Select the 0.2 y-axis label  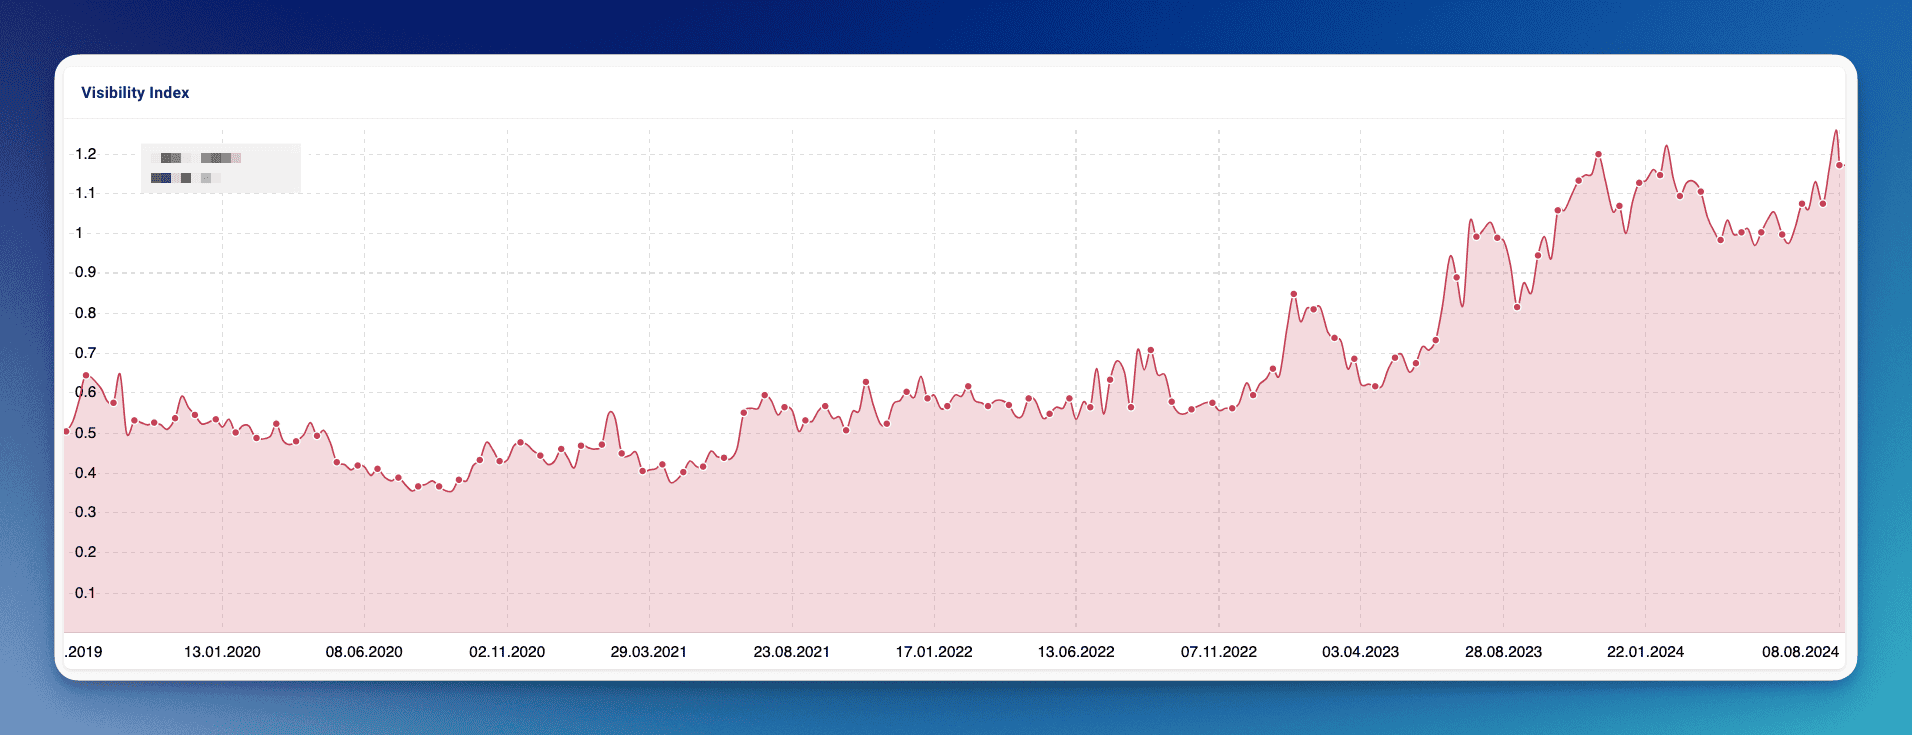(86, 552)
